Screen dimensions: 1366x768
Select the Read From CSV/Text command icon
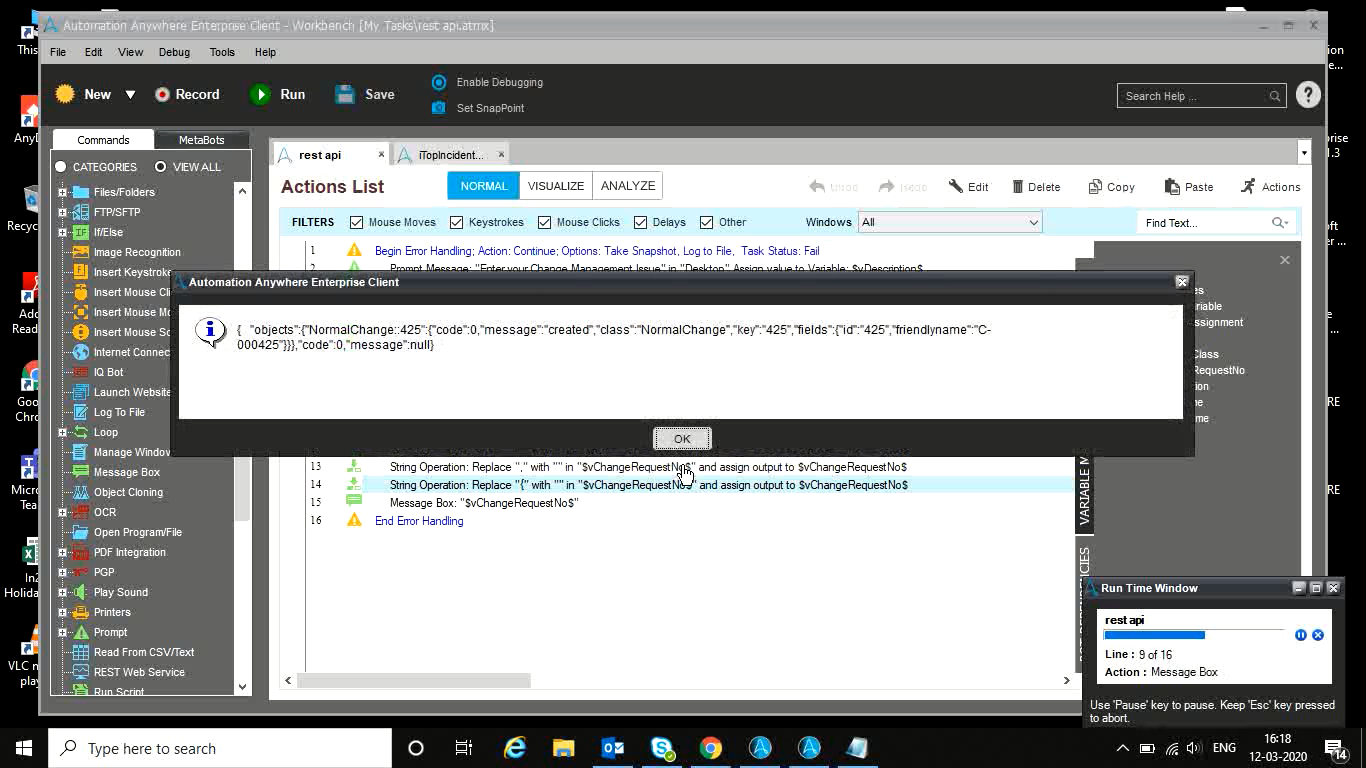pos(81,652)
